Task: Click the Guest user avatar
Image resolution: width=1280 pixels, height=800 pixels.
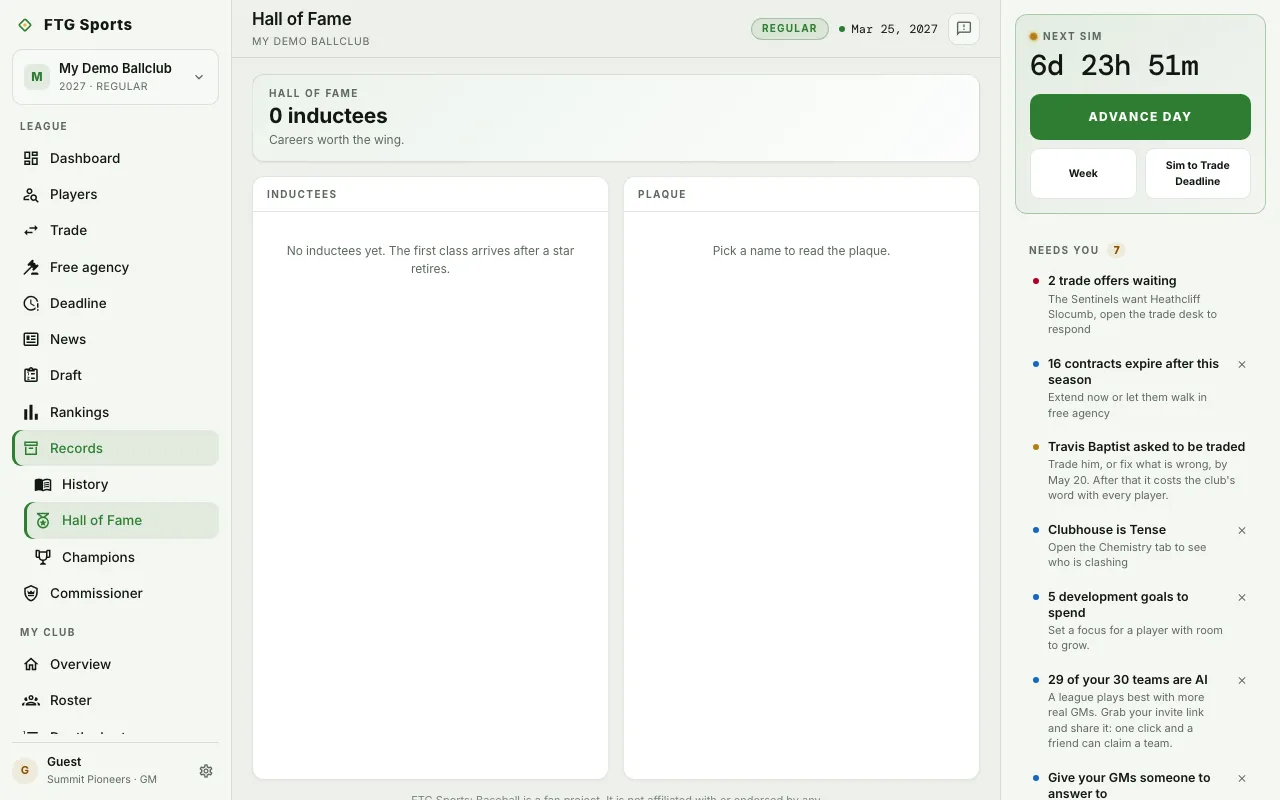Action: point(25,771)
